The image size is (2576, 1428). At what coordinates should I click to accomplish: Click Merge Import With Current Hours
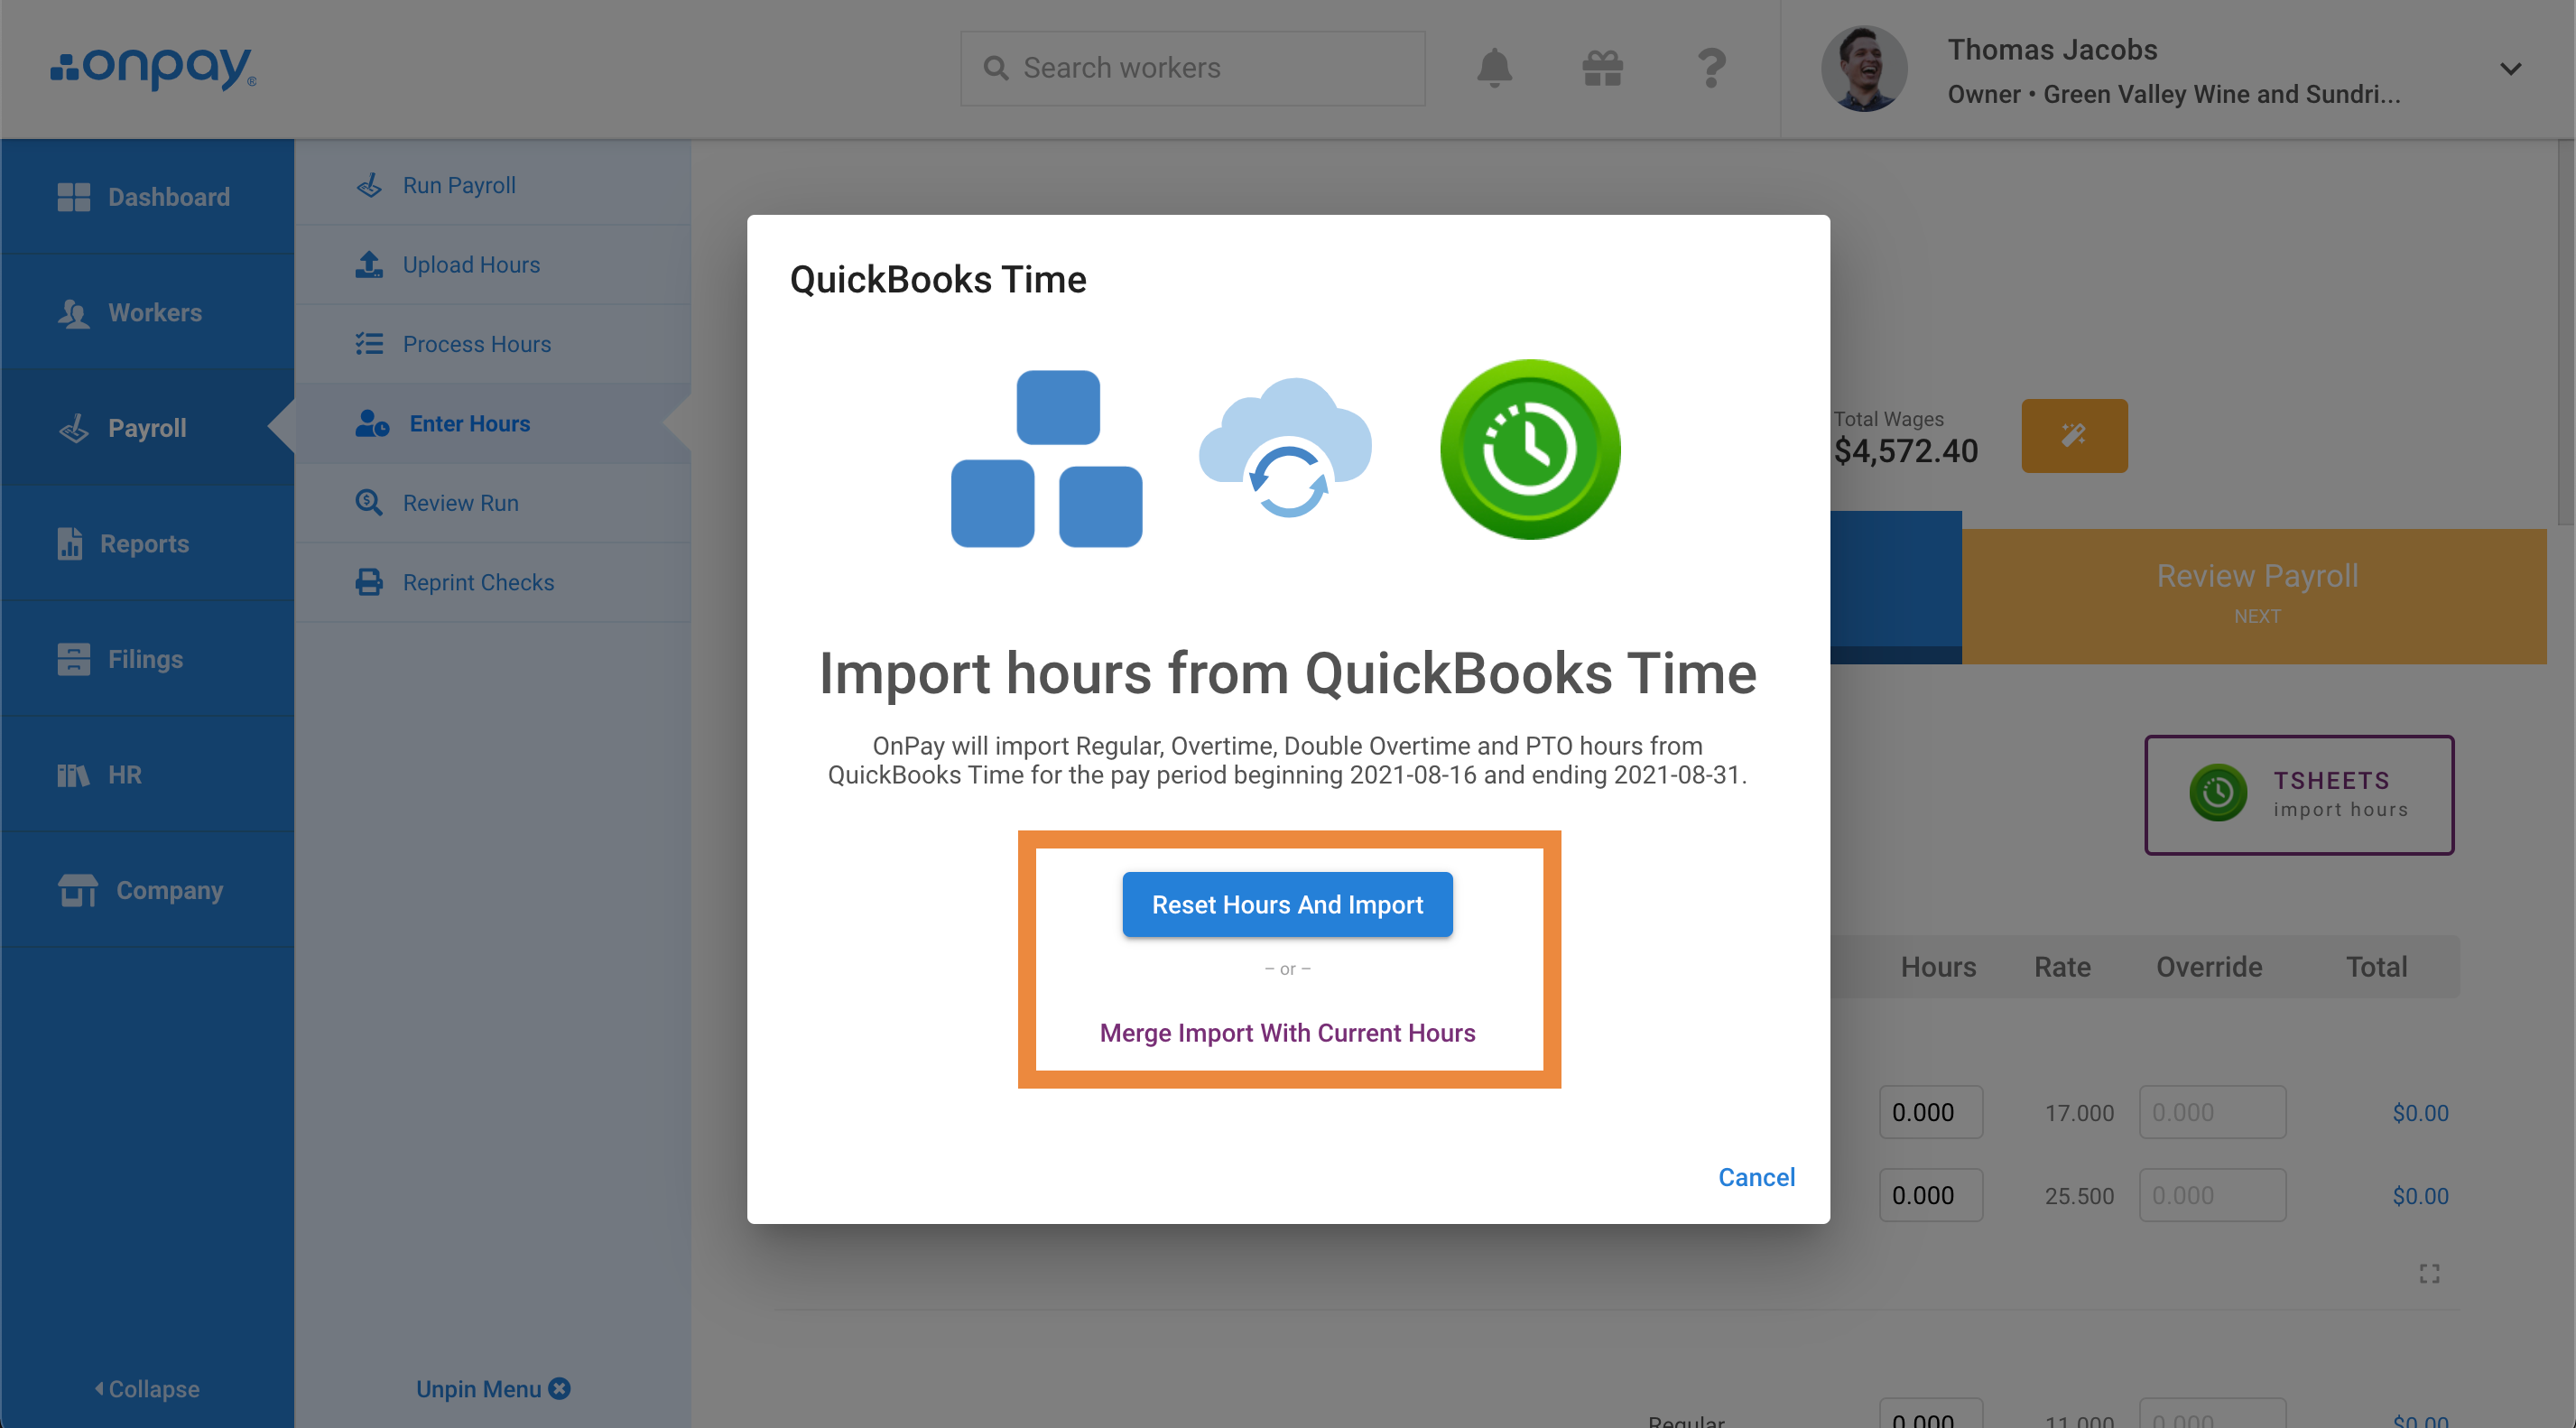click(x=1287, y=1032)
